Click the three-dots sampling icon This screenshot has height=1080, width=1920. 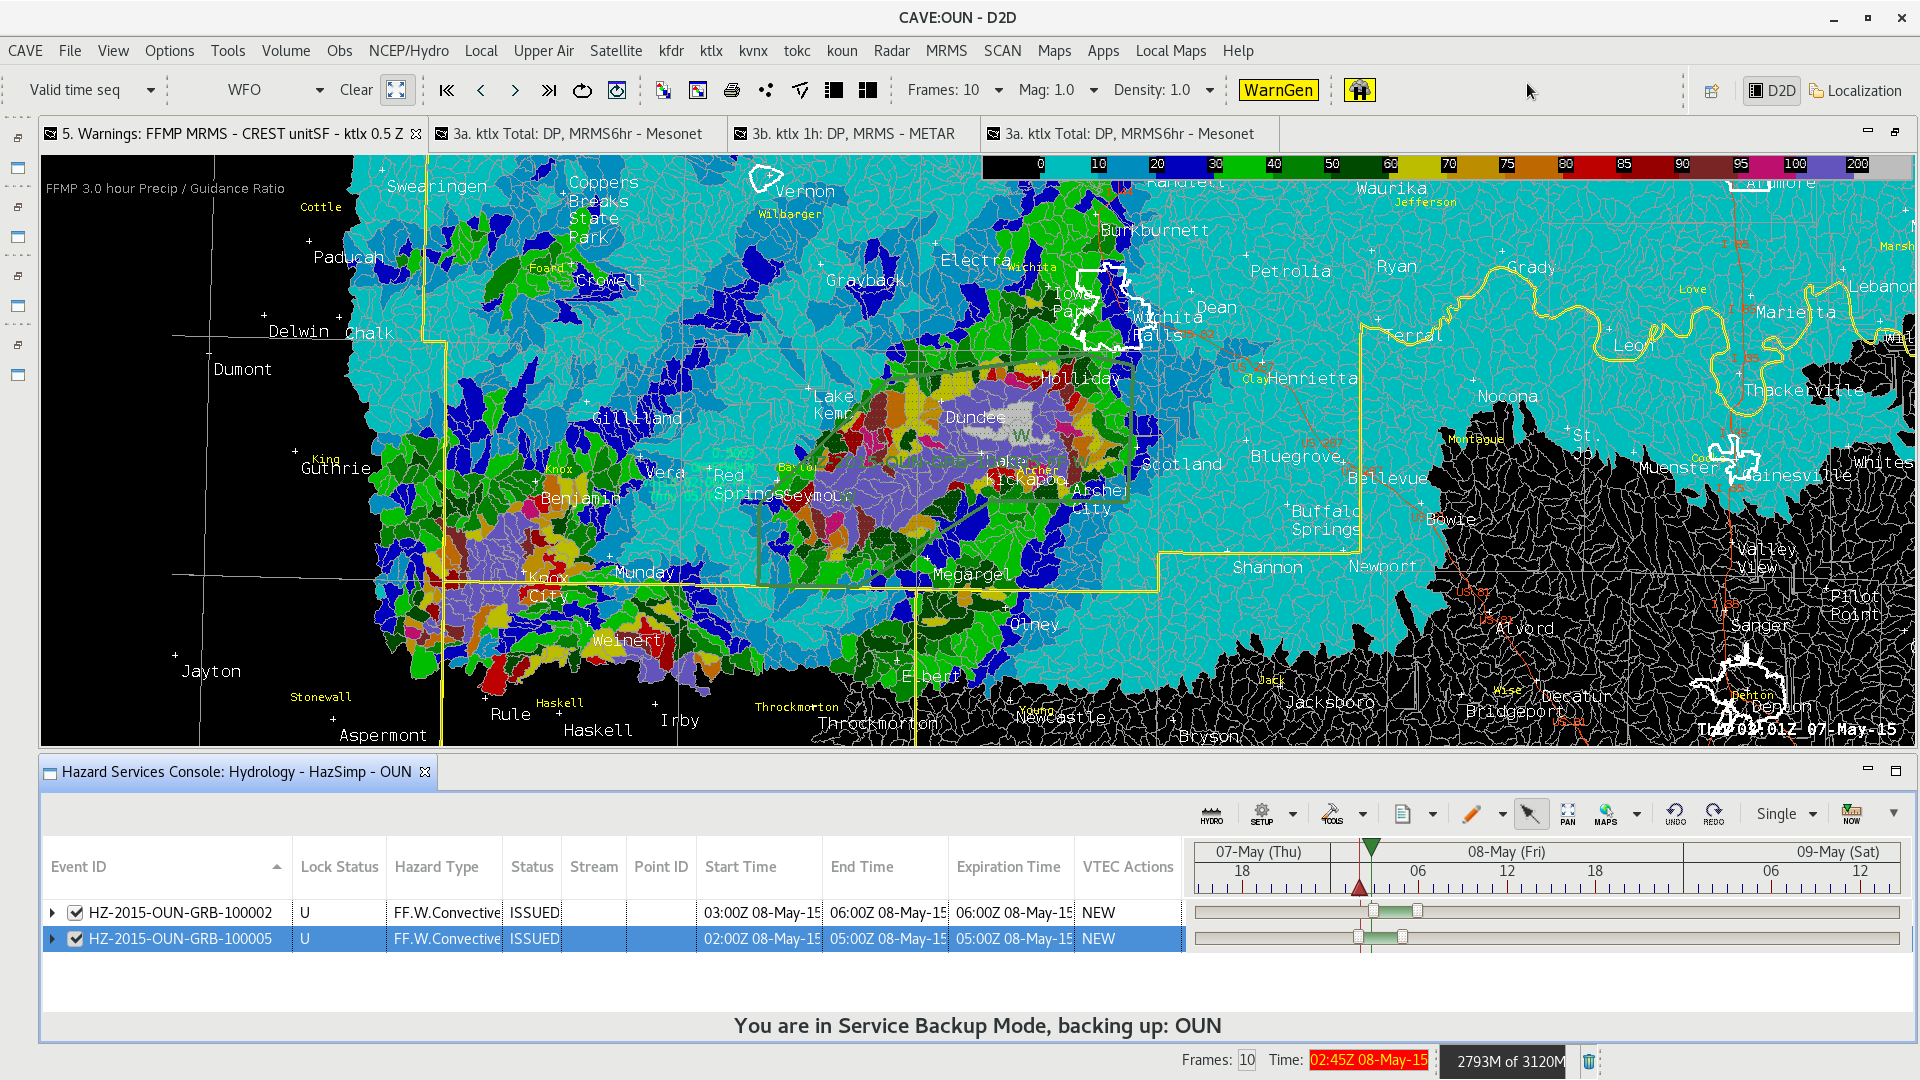pos(766,90)
